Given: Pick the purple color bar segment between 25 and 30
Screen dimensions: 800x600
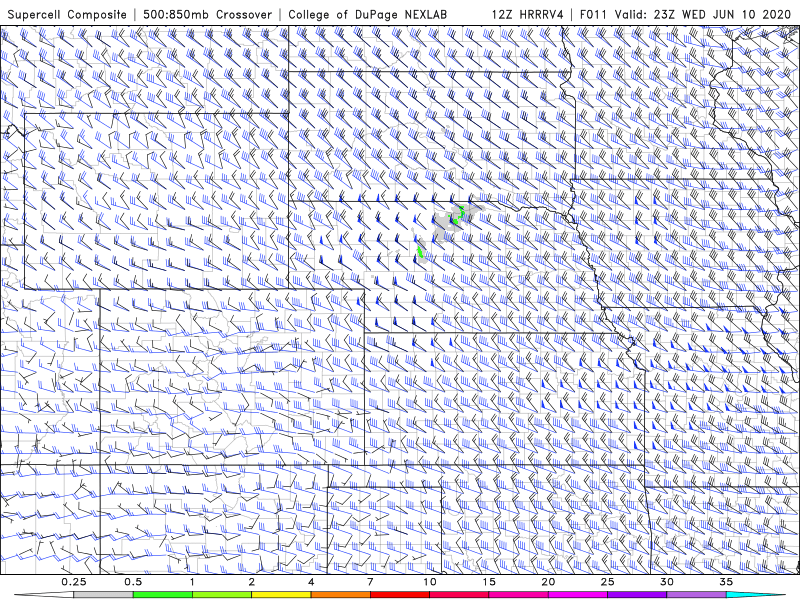Looking at the screenshot, I should point(637,595).
